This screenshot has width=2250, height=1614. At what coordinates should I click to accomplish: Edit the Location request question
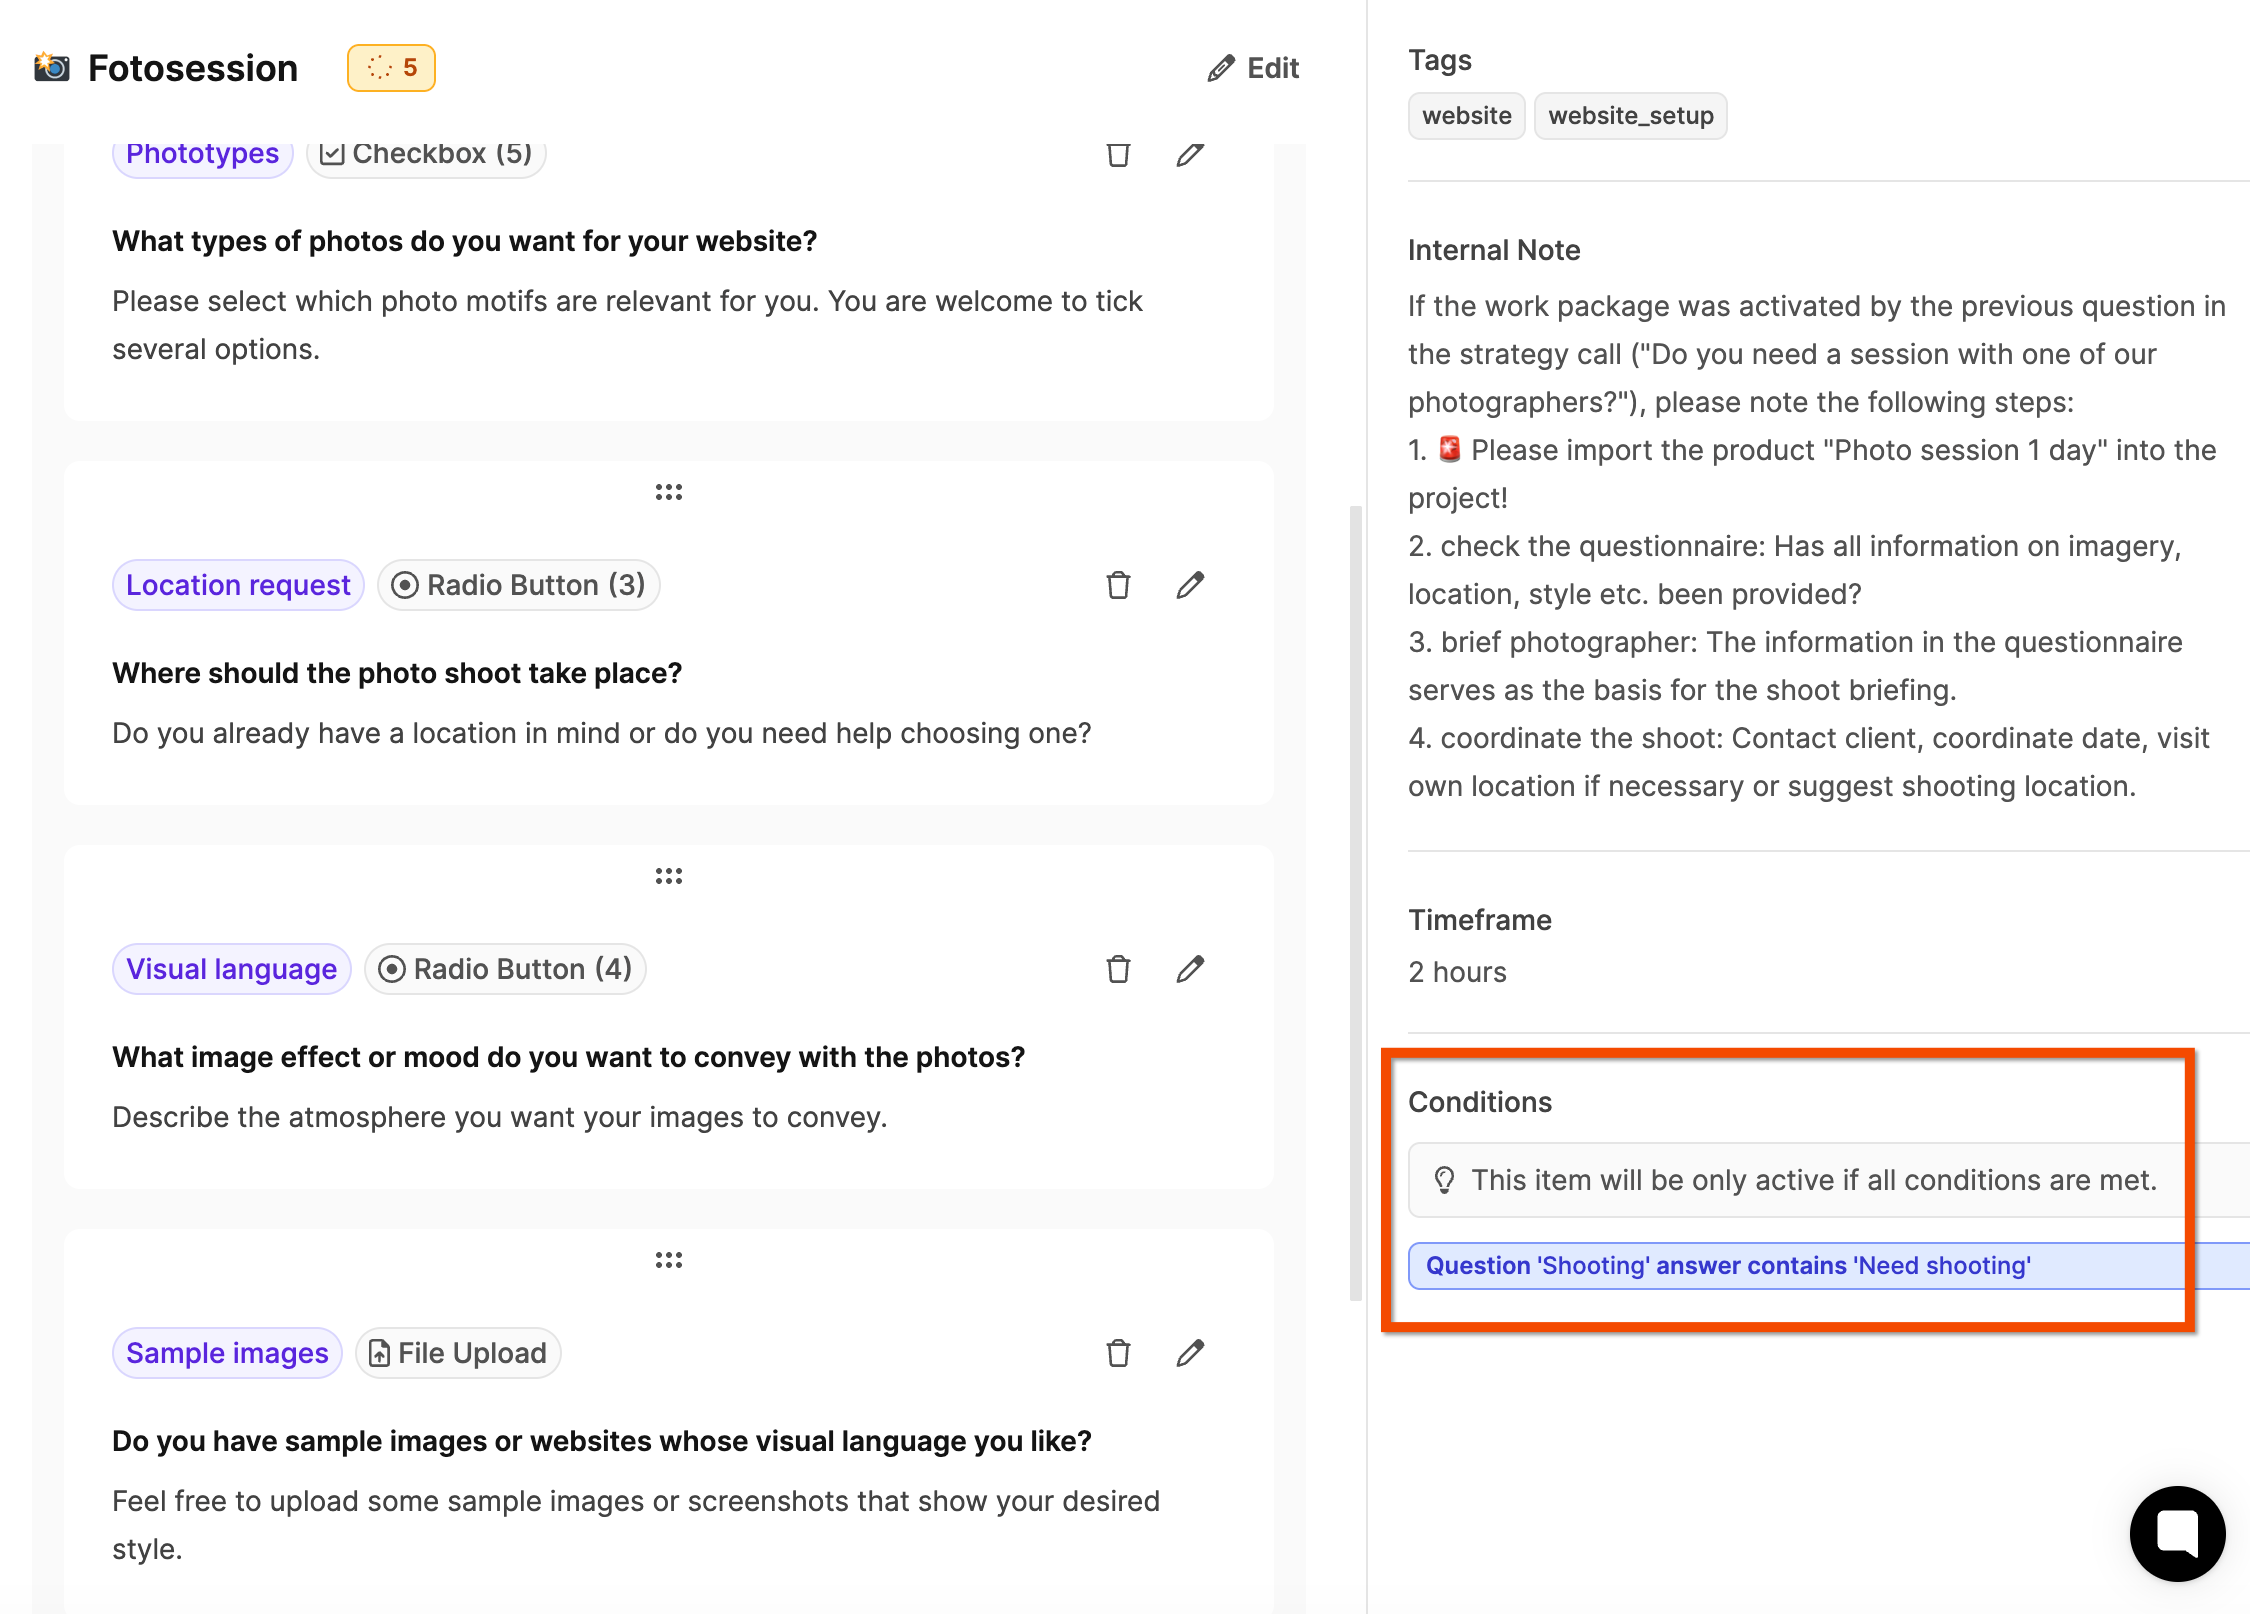[x=1190, y=585]
